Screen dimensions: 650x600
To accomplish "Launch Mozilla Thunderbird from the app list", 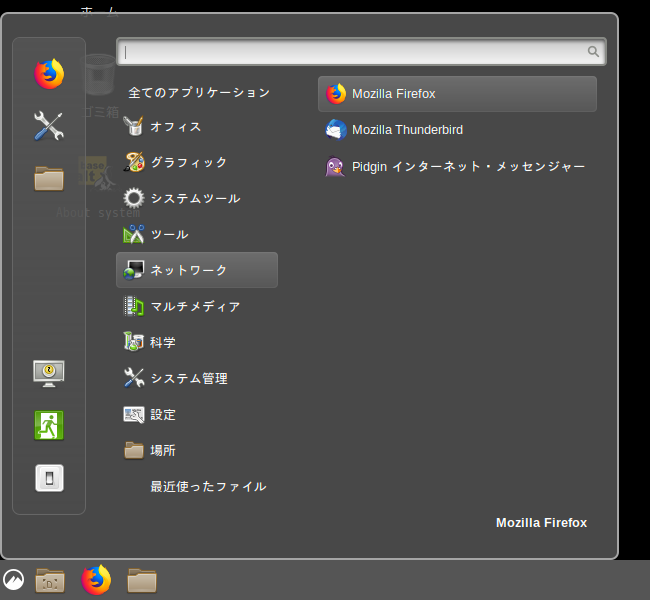I will coord(457,130).
